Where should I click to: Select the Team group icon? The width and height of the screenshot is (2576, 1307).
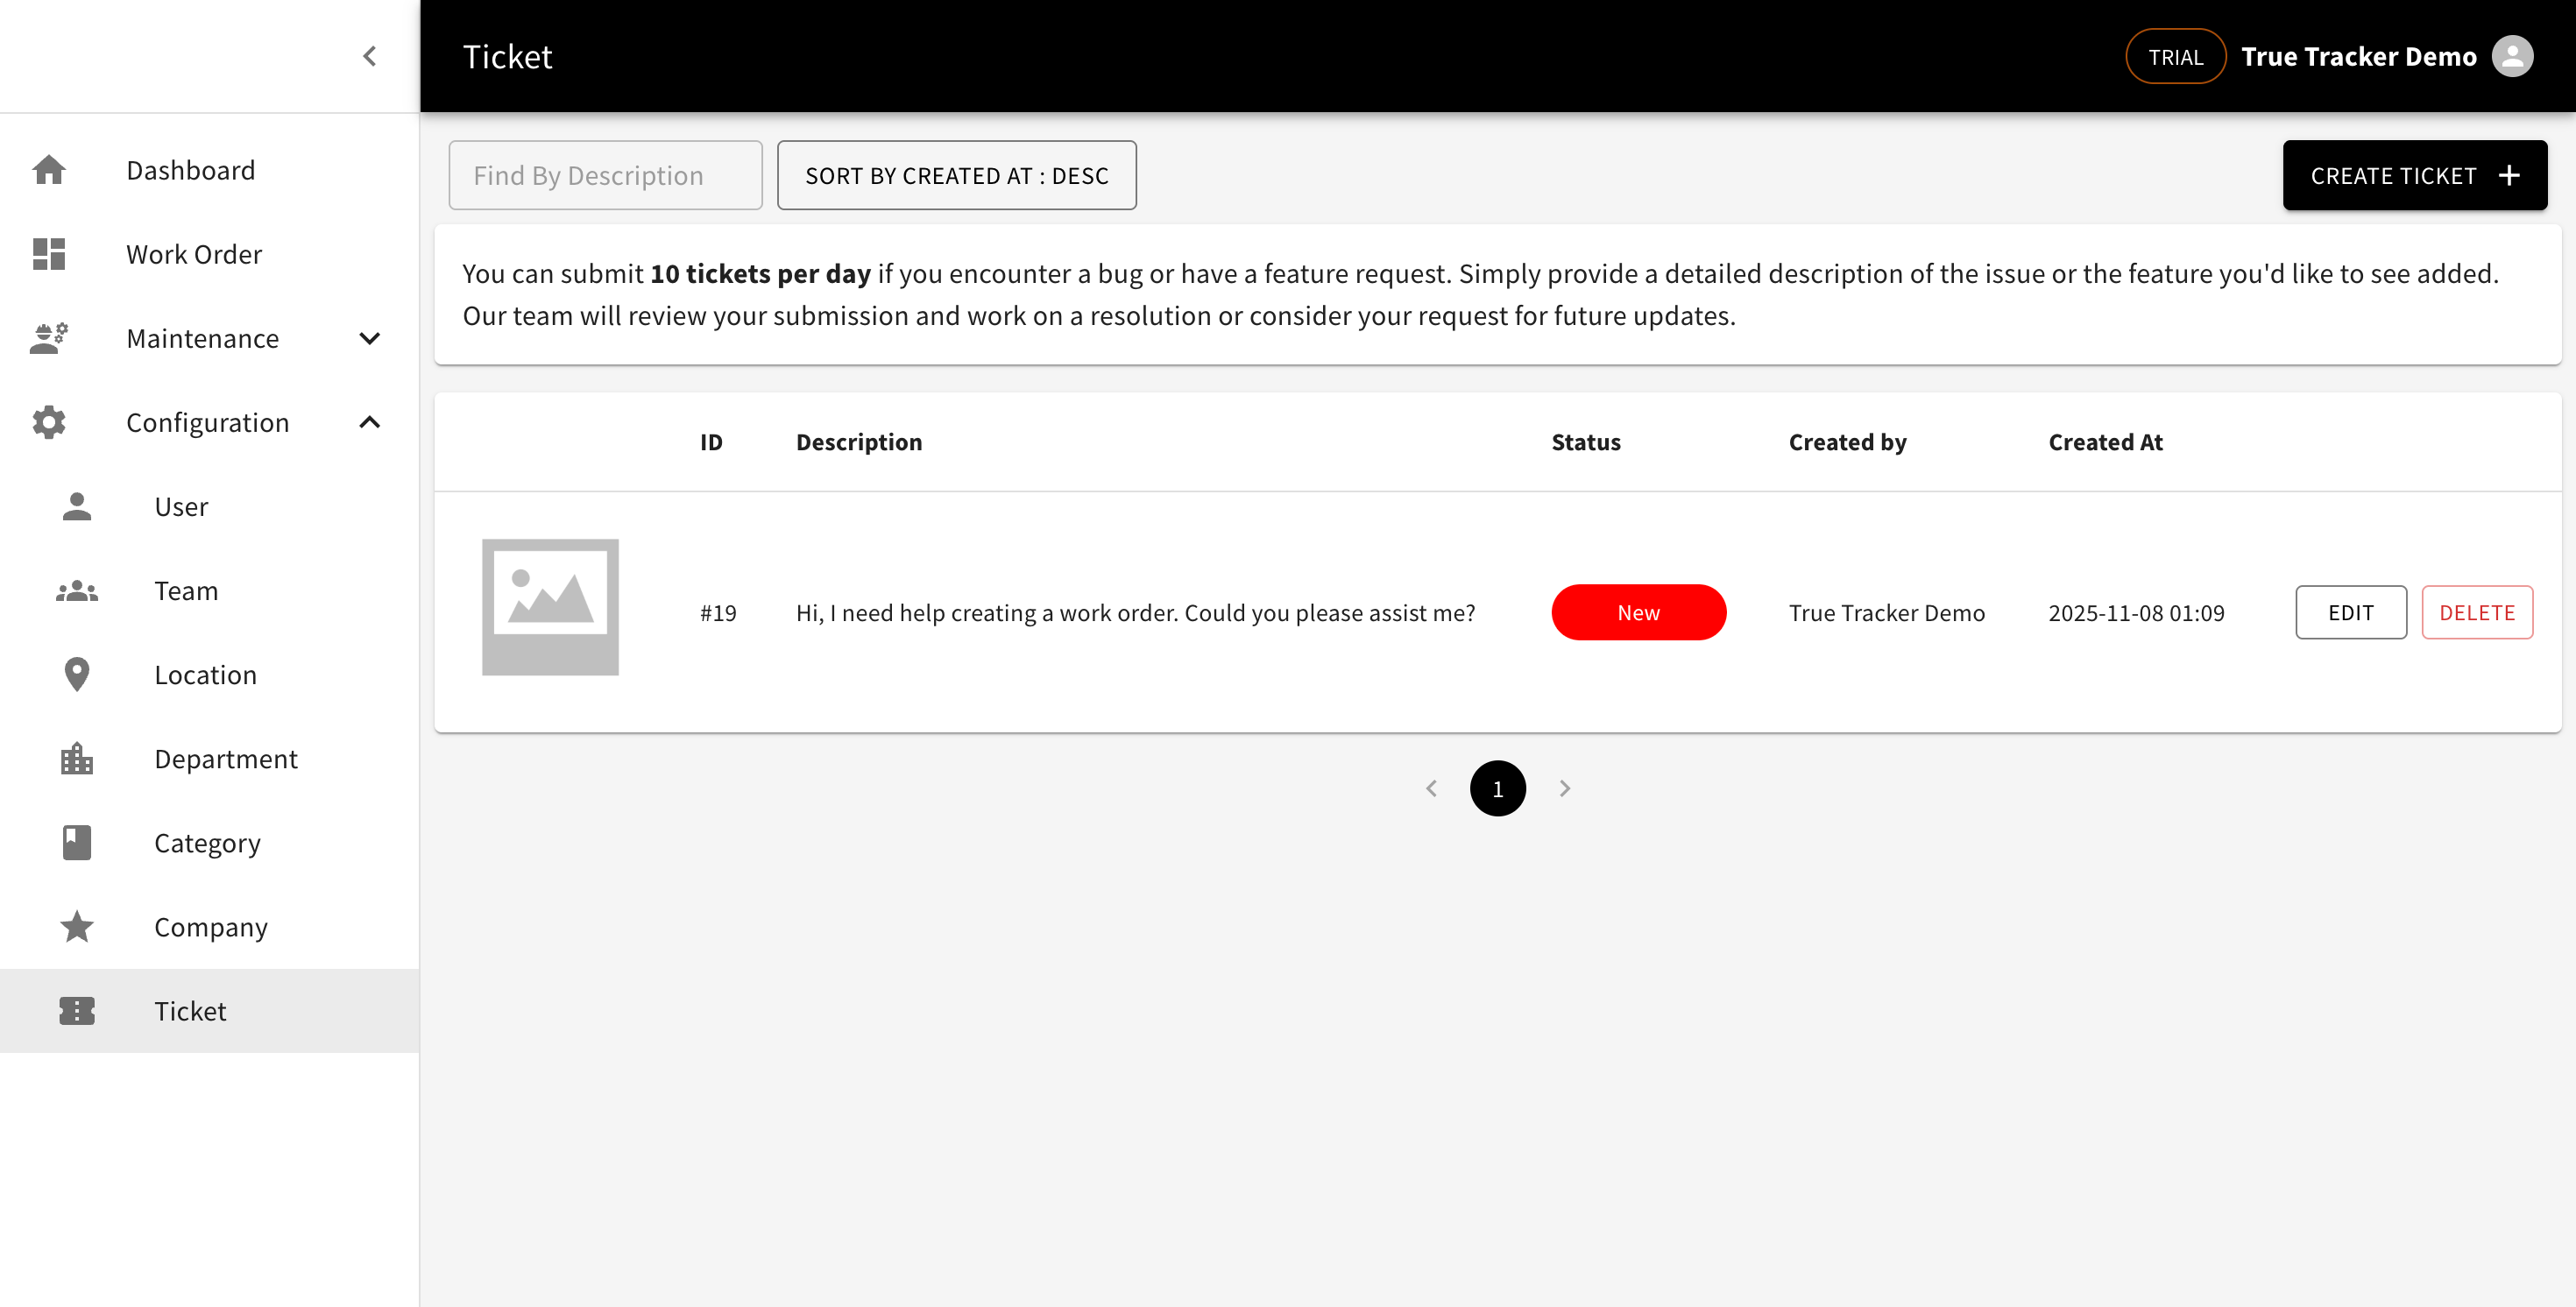pos(76,590)
